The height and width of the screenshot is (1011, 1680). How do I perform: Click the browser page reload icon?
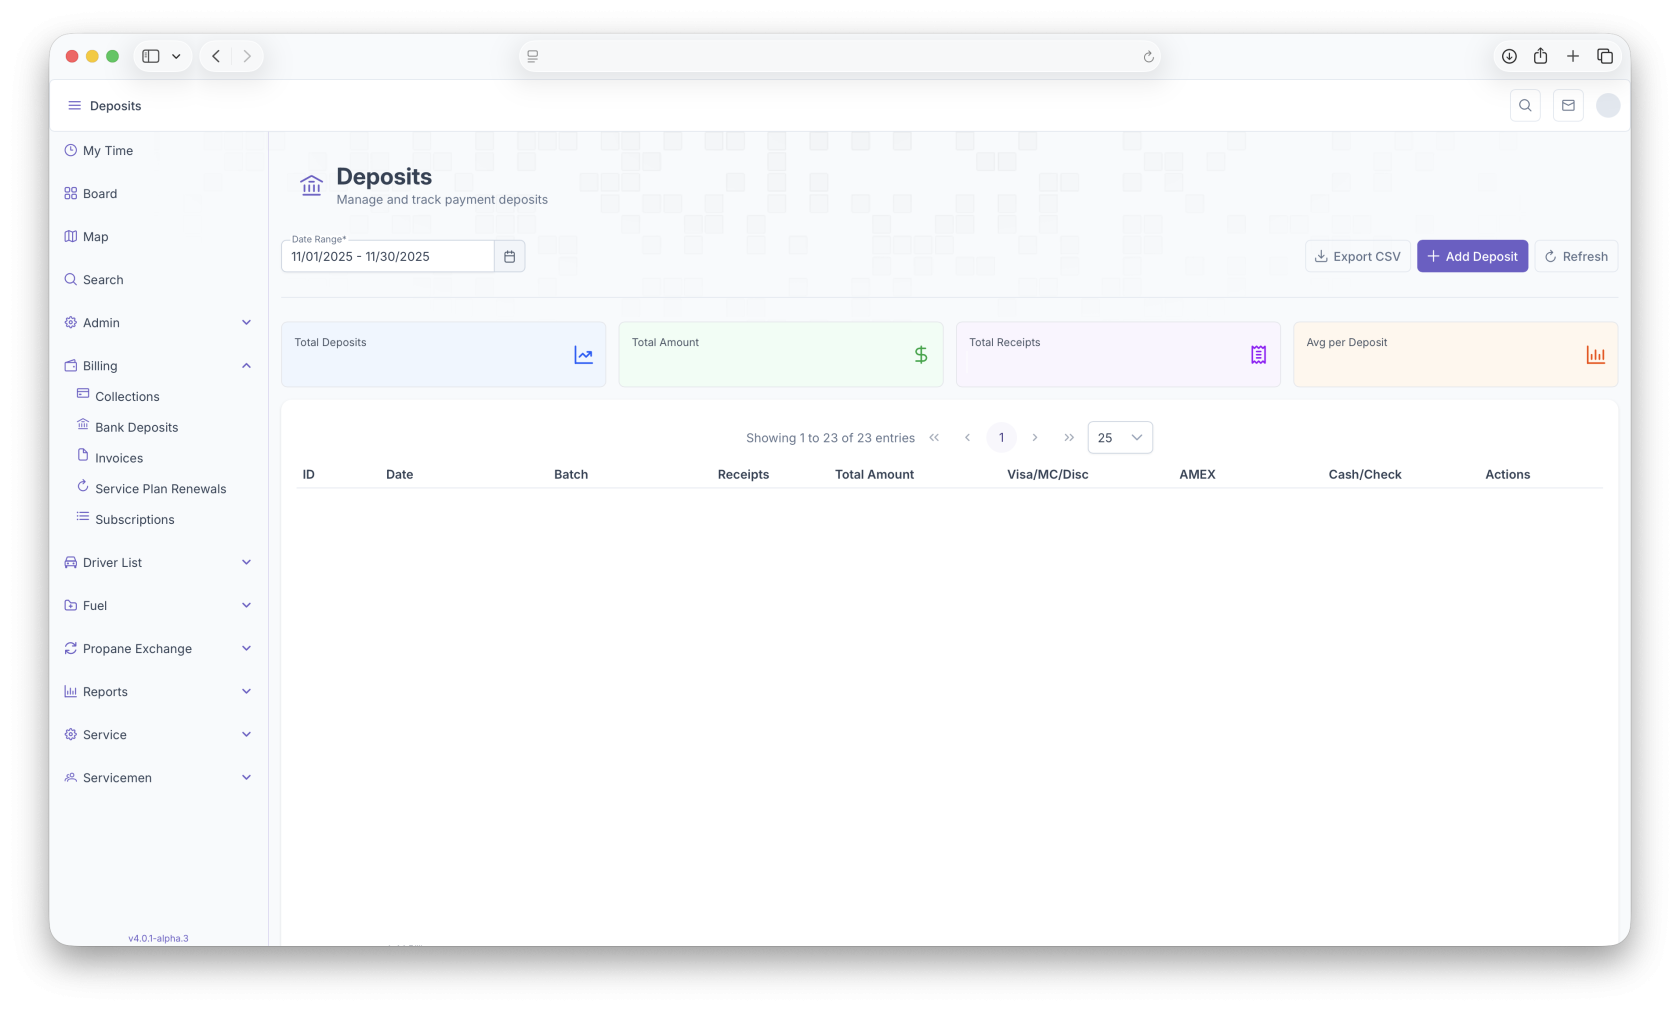coord(1148,57)
